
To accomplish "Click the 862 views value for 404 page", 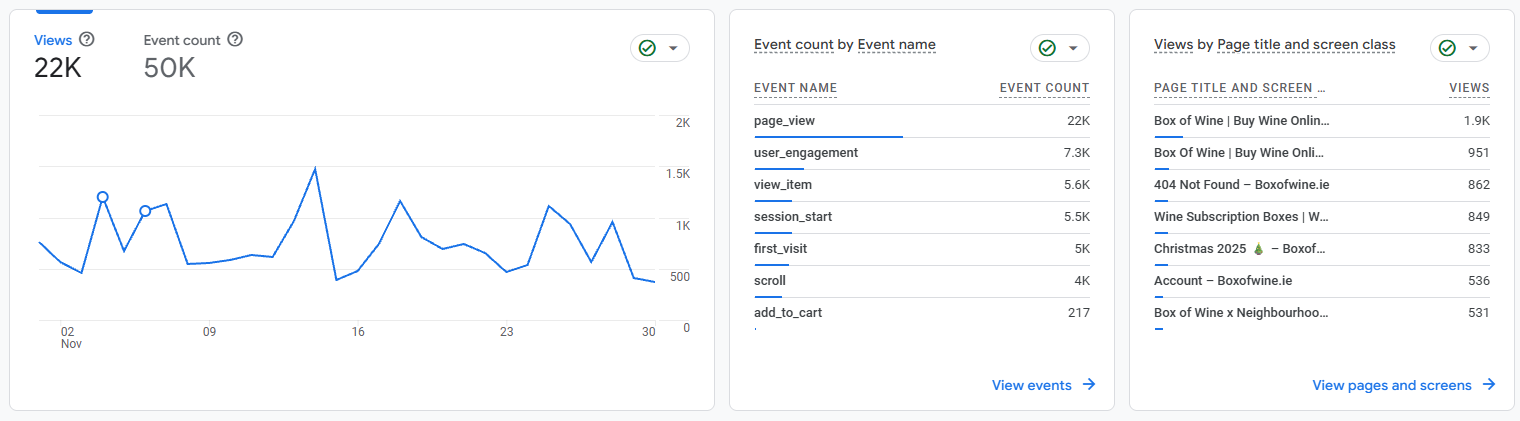I will pos(1478,184).
